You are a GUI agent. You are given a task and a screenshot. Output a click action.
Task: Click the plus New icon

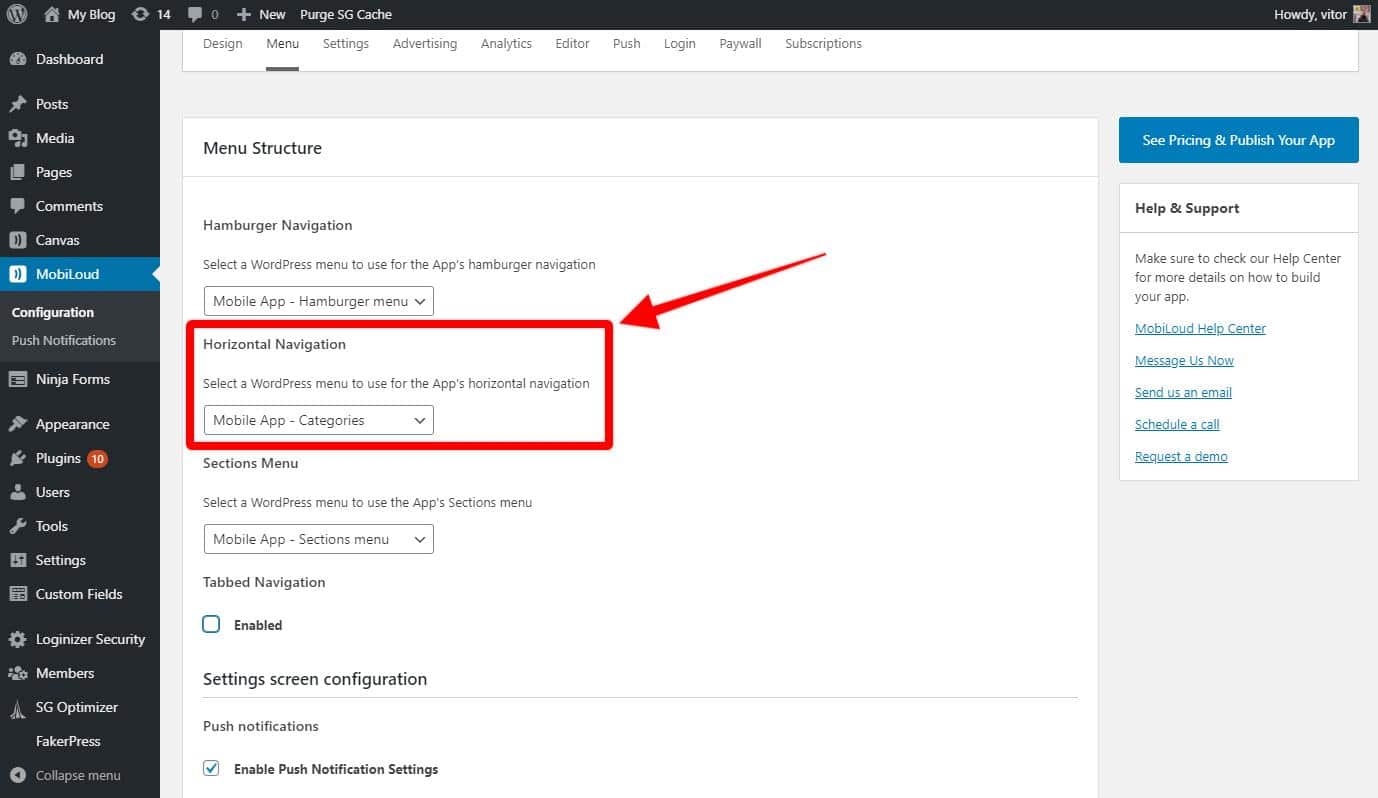(243, 14)
